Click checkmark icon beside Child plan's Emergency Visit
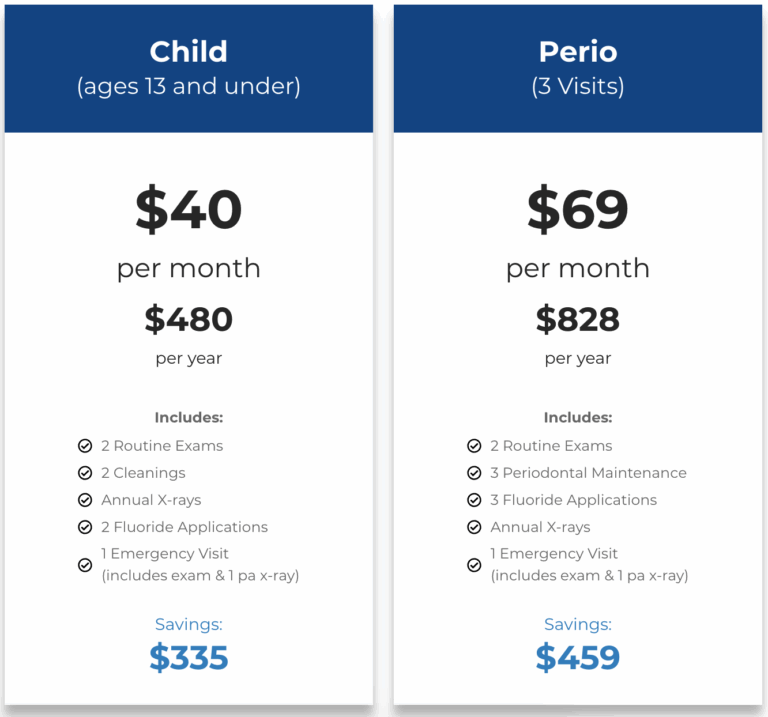This screenshot has width=768, height=717. 85,564
